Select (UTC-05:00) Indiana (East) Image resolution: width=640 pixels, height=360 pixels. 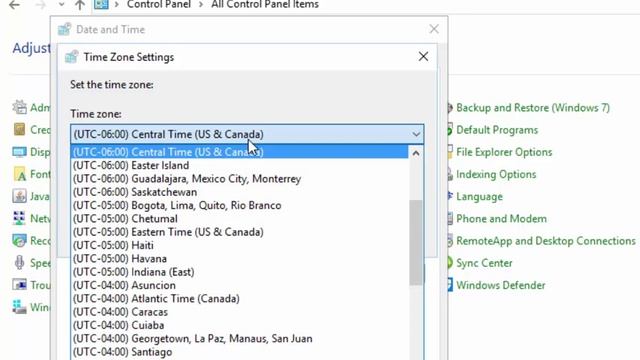coord(240,272)
